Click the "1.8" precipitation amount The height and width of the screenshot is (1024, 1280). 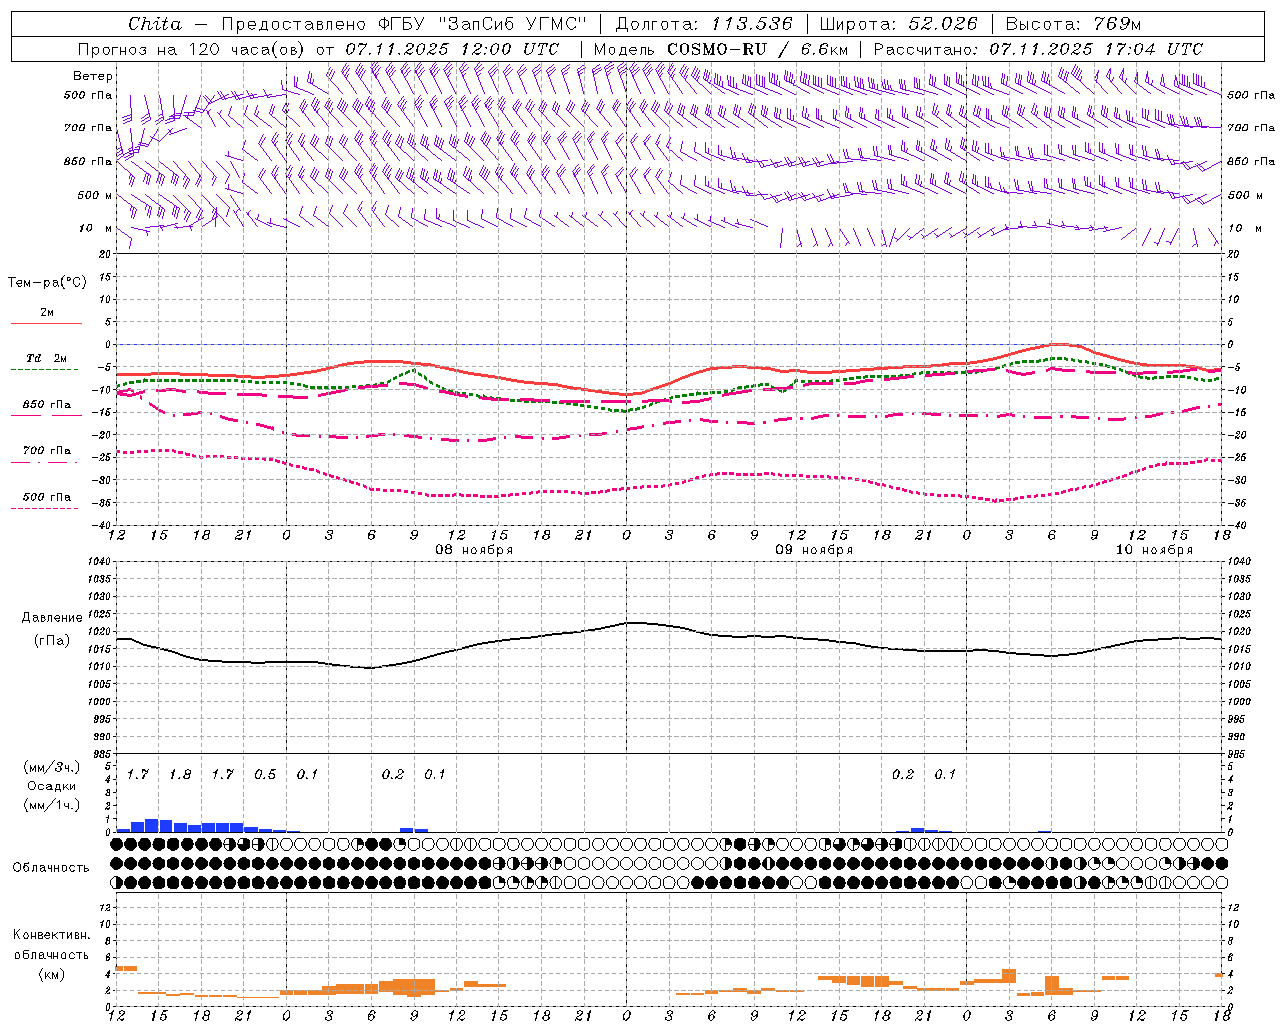[180, 774]
